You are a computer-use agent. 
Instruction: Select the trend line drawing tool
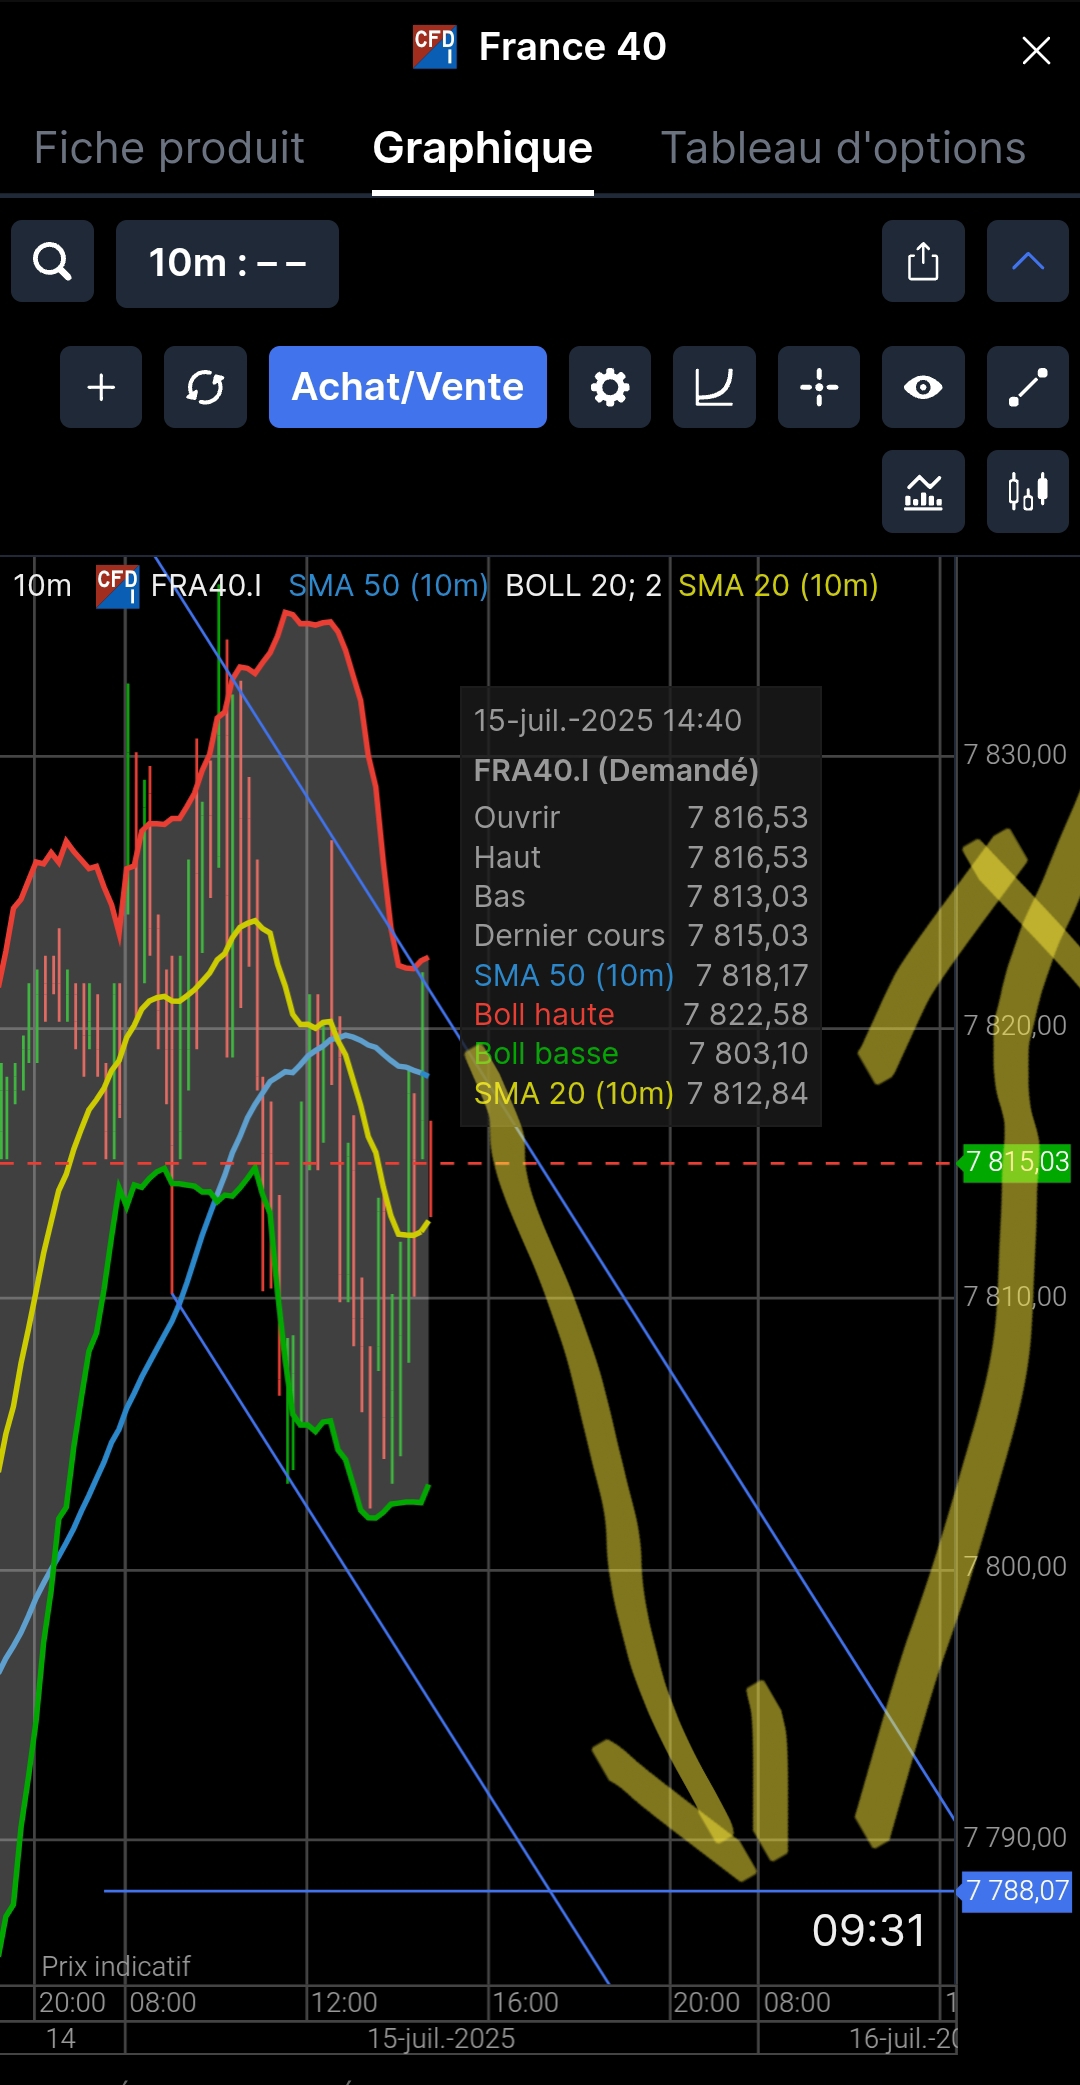click(1028, 387)
